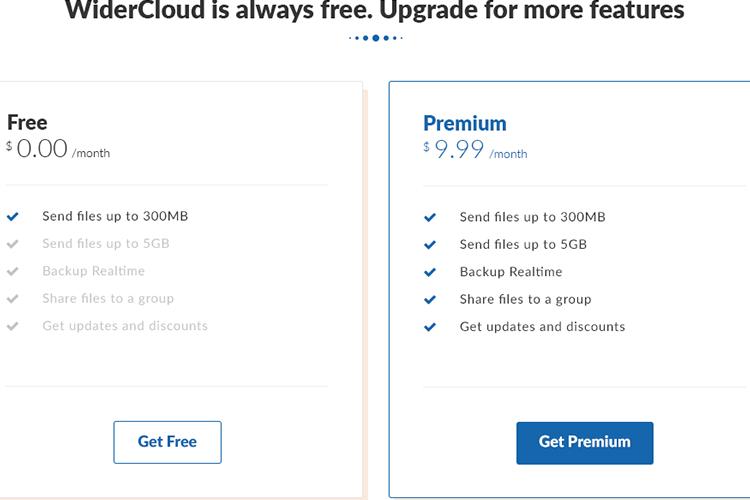Click checkmark beside Free 300MB feature
Screen dimensions: 750x500
[12, 217]
